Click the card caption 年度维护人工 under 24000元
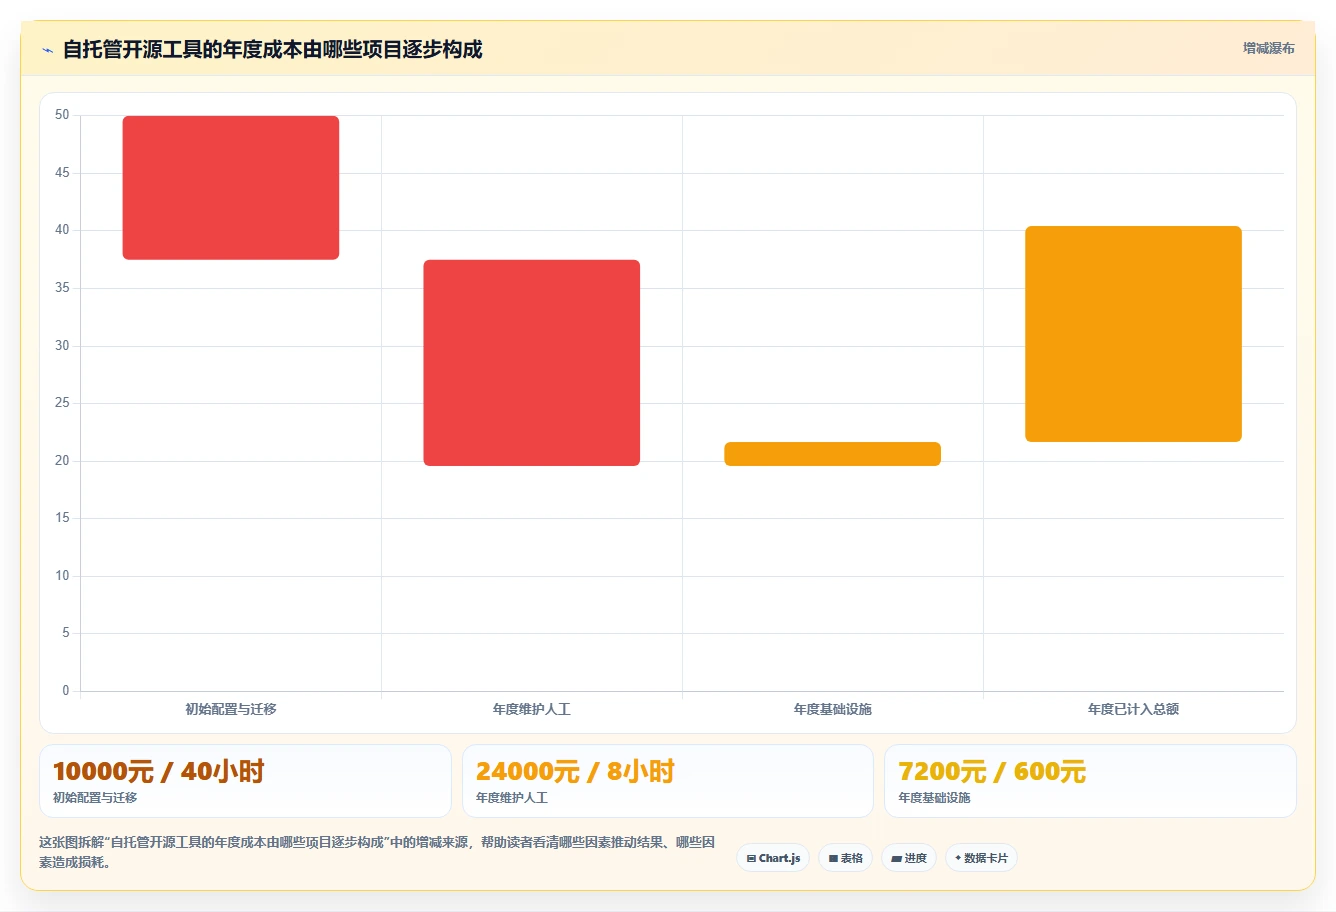Screen dimensions: 1336x912 click(x=512, y=798)
